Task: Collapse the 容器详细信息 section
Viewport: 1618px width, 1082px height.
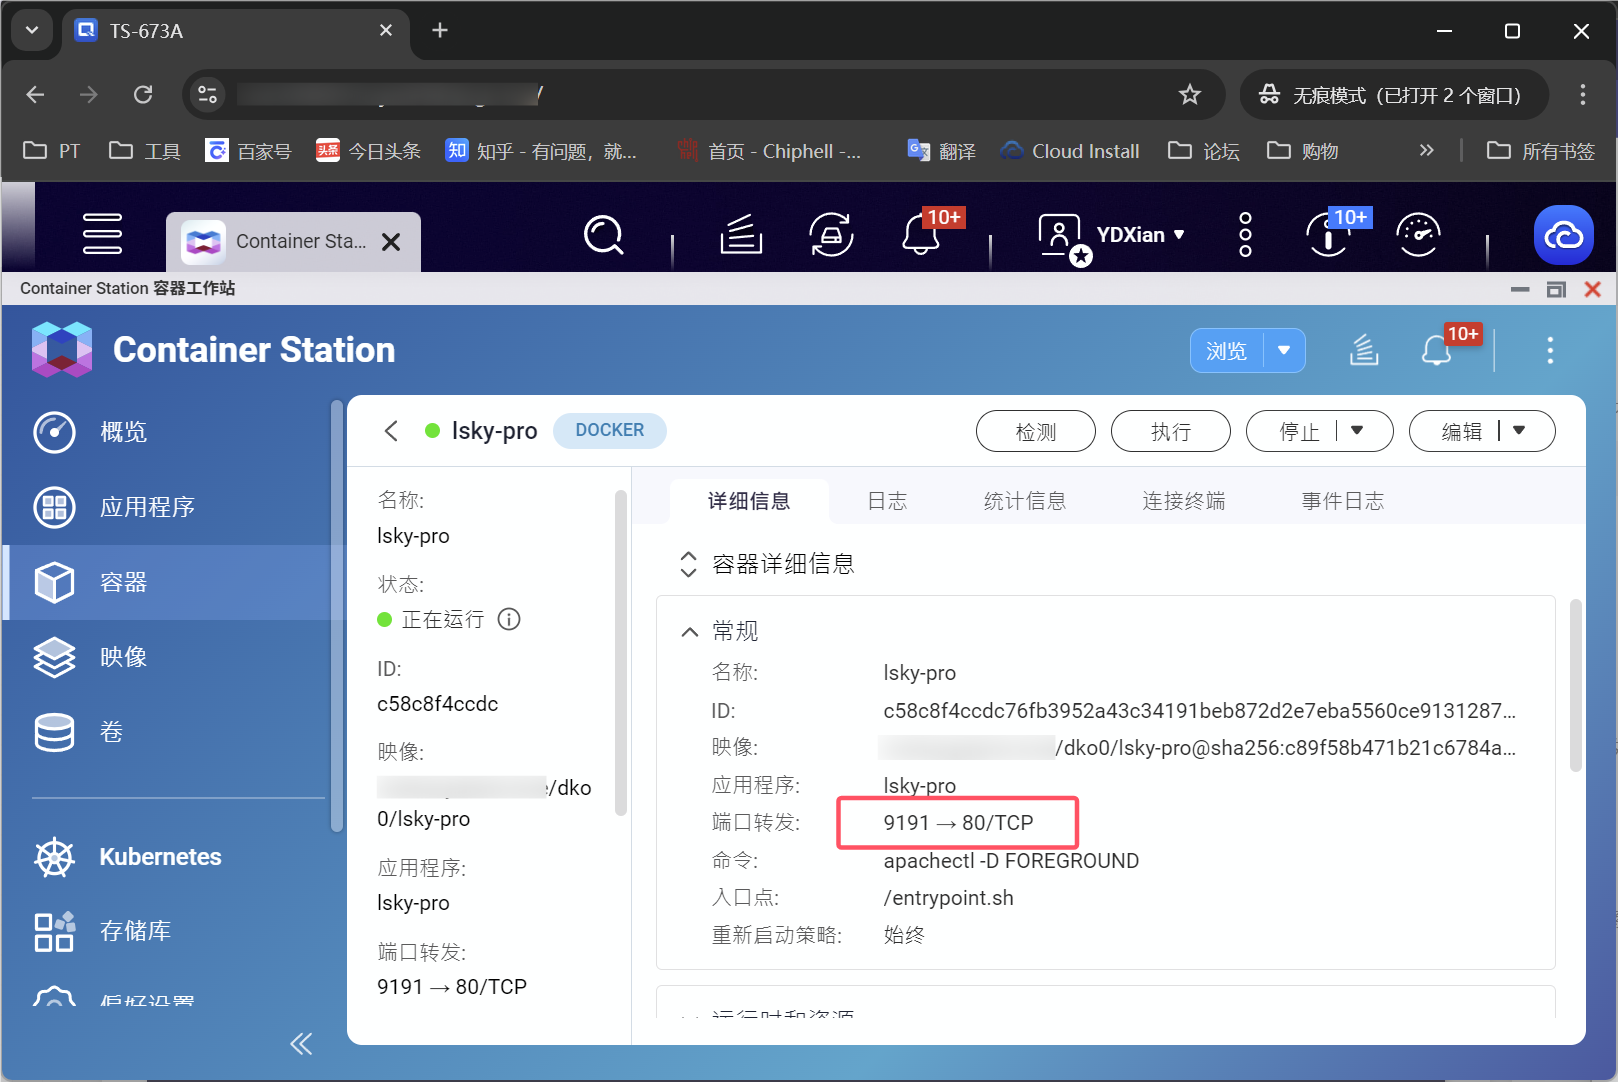Action: (x=688, y=564)
